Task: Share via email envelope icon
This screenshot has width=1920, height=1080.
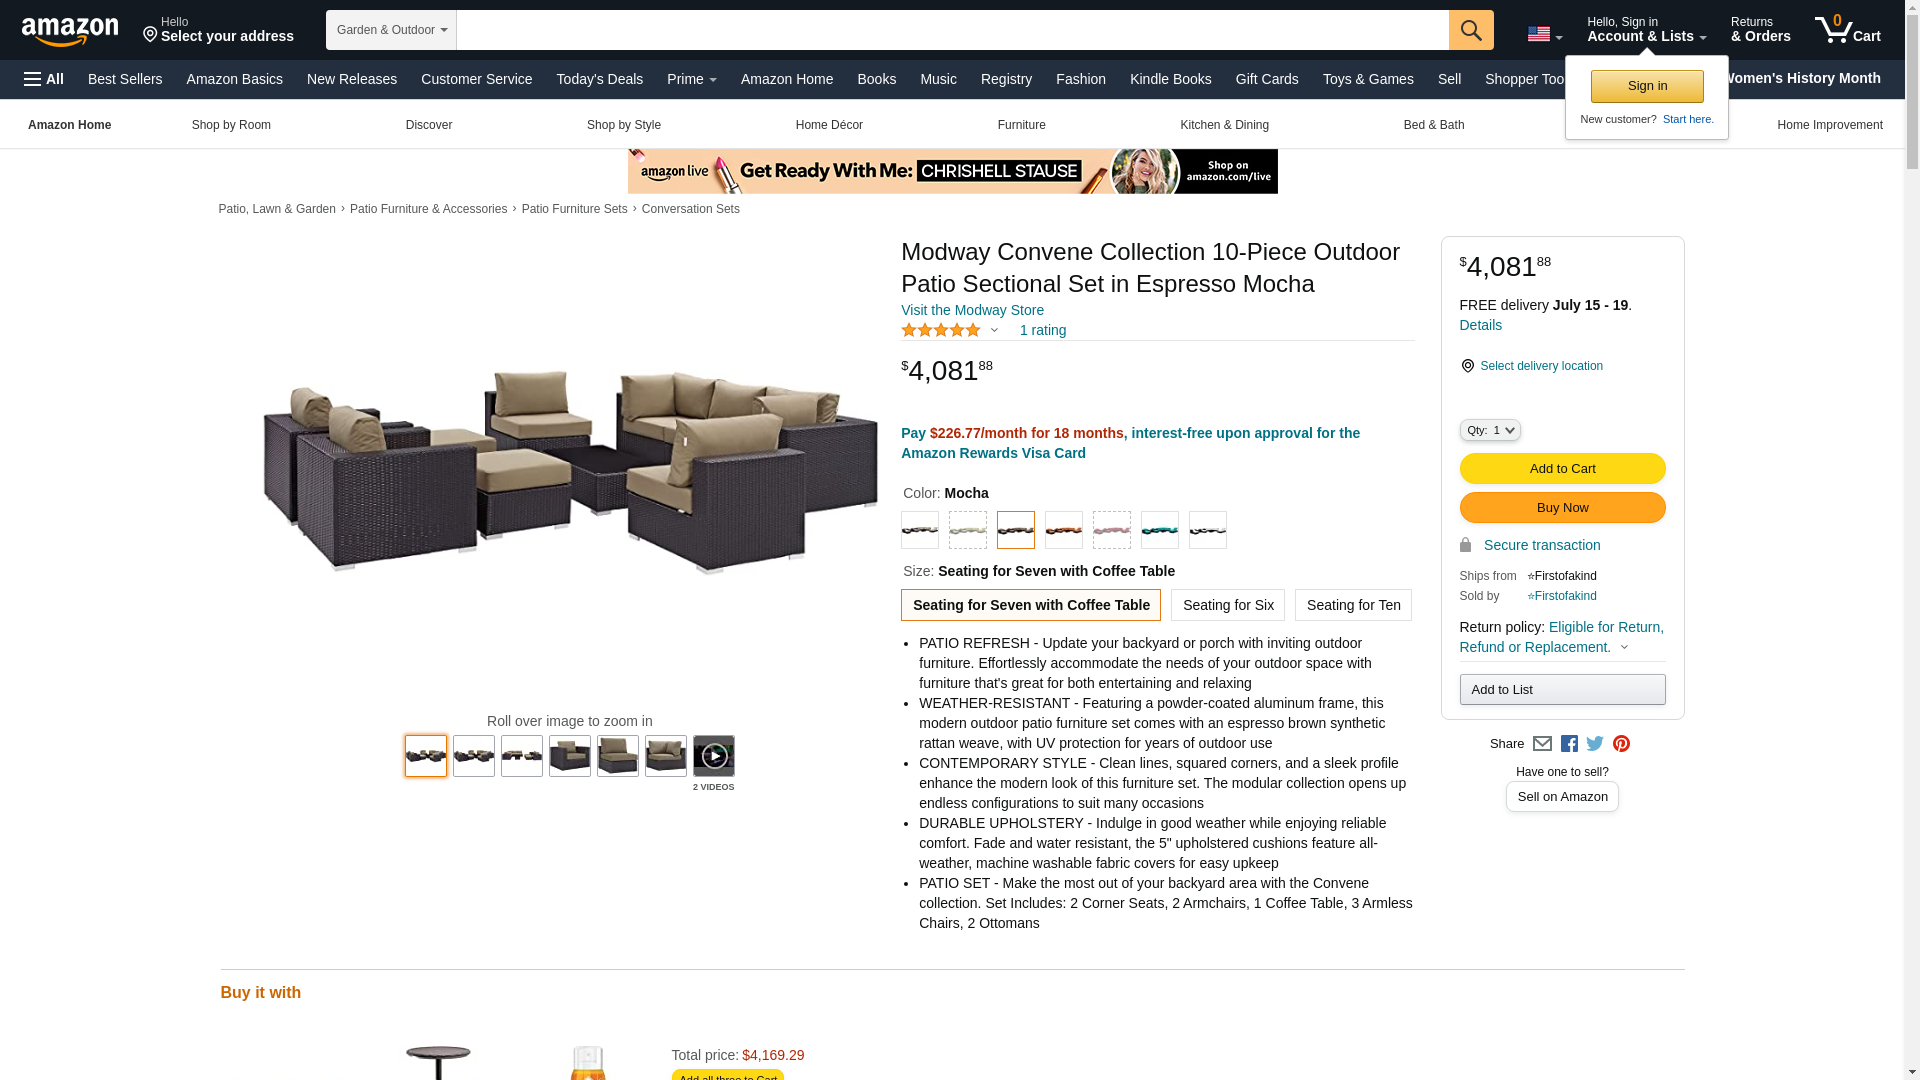Action: [x=1542, y=744]
